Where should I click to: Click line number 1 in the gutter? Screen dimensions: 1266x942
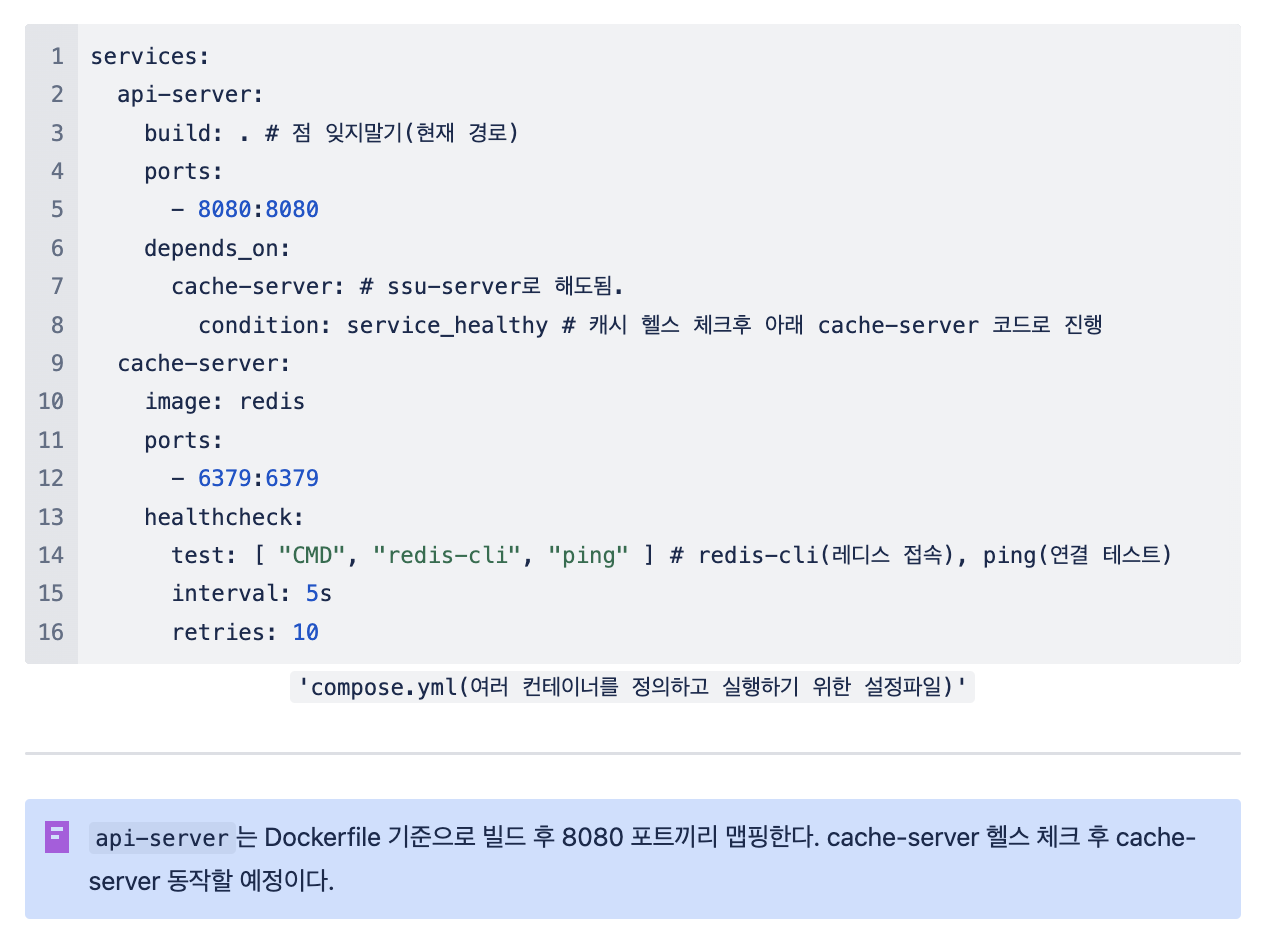click(57, 56)
